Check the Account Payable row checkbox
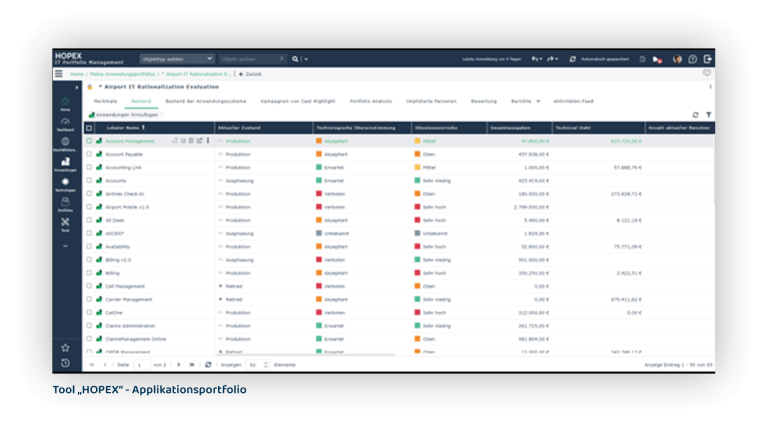Image resolution: width=768 pixels, height=428 pixels. [89, 154]
